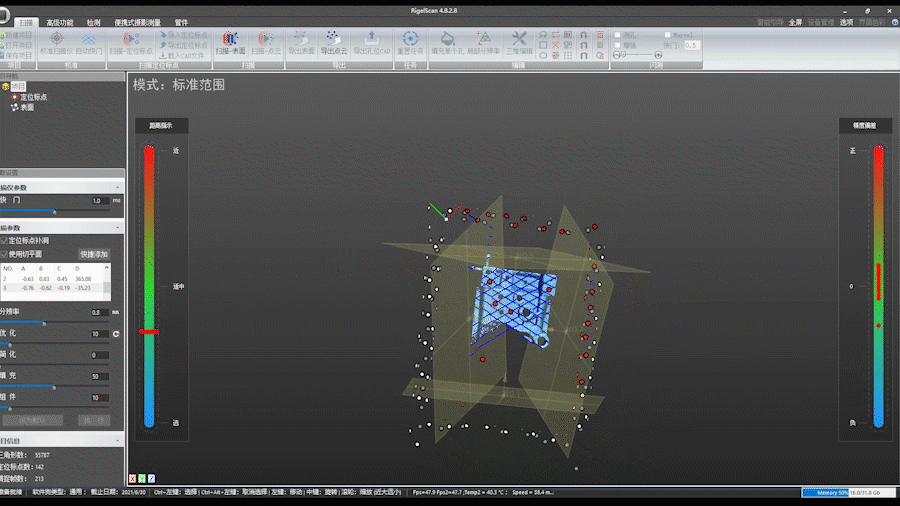This screenshot has width=900, height=506.
Task: Open the 便携式摄影测量 ribbon tab
Action: [137, 22]
